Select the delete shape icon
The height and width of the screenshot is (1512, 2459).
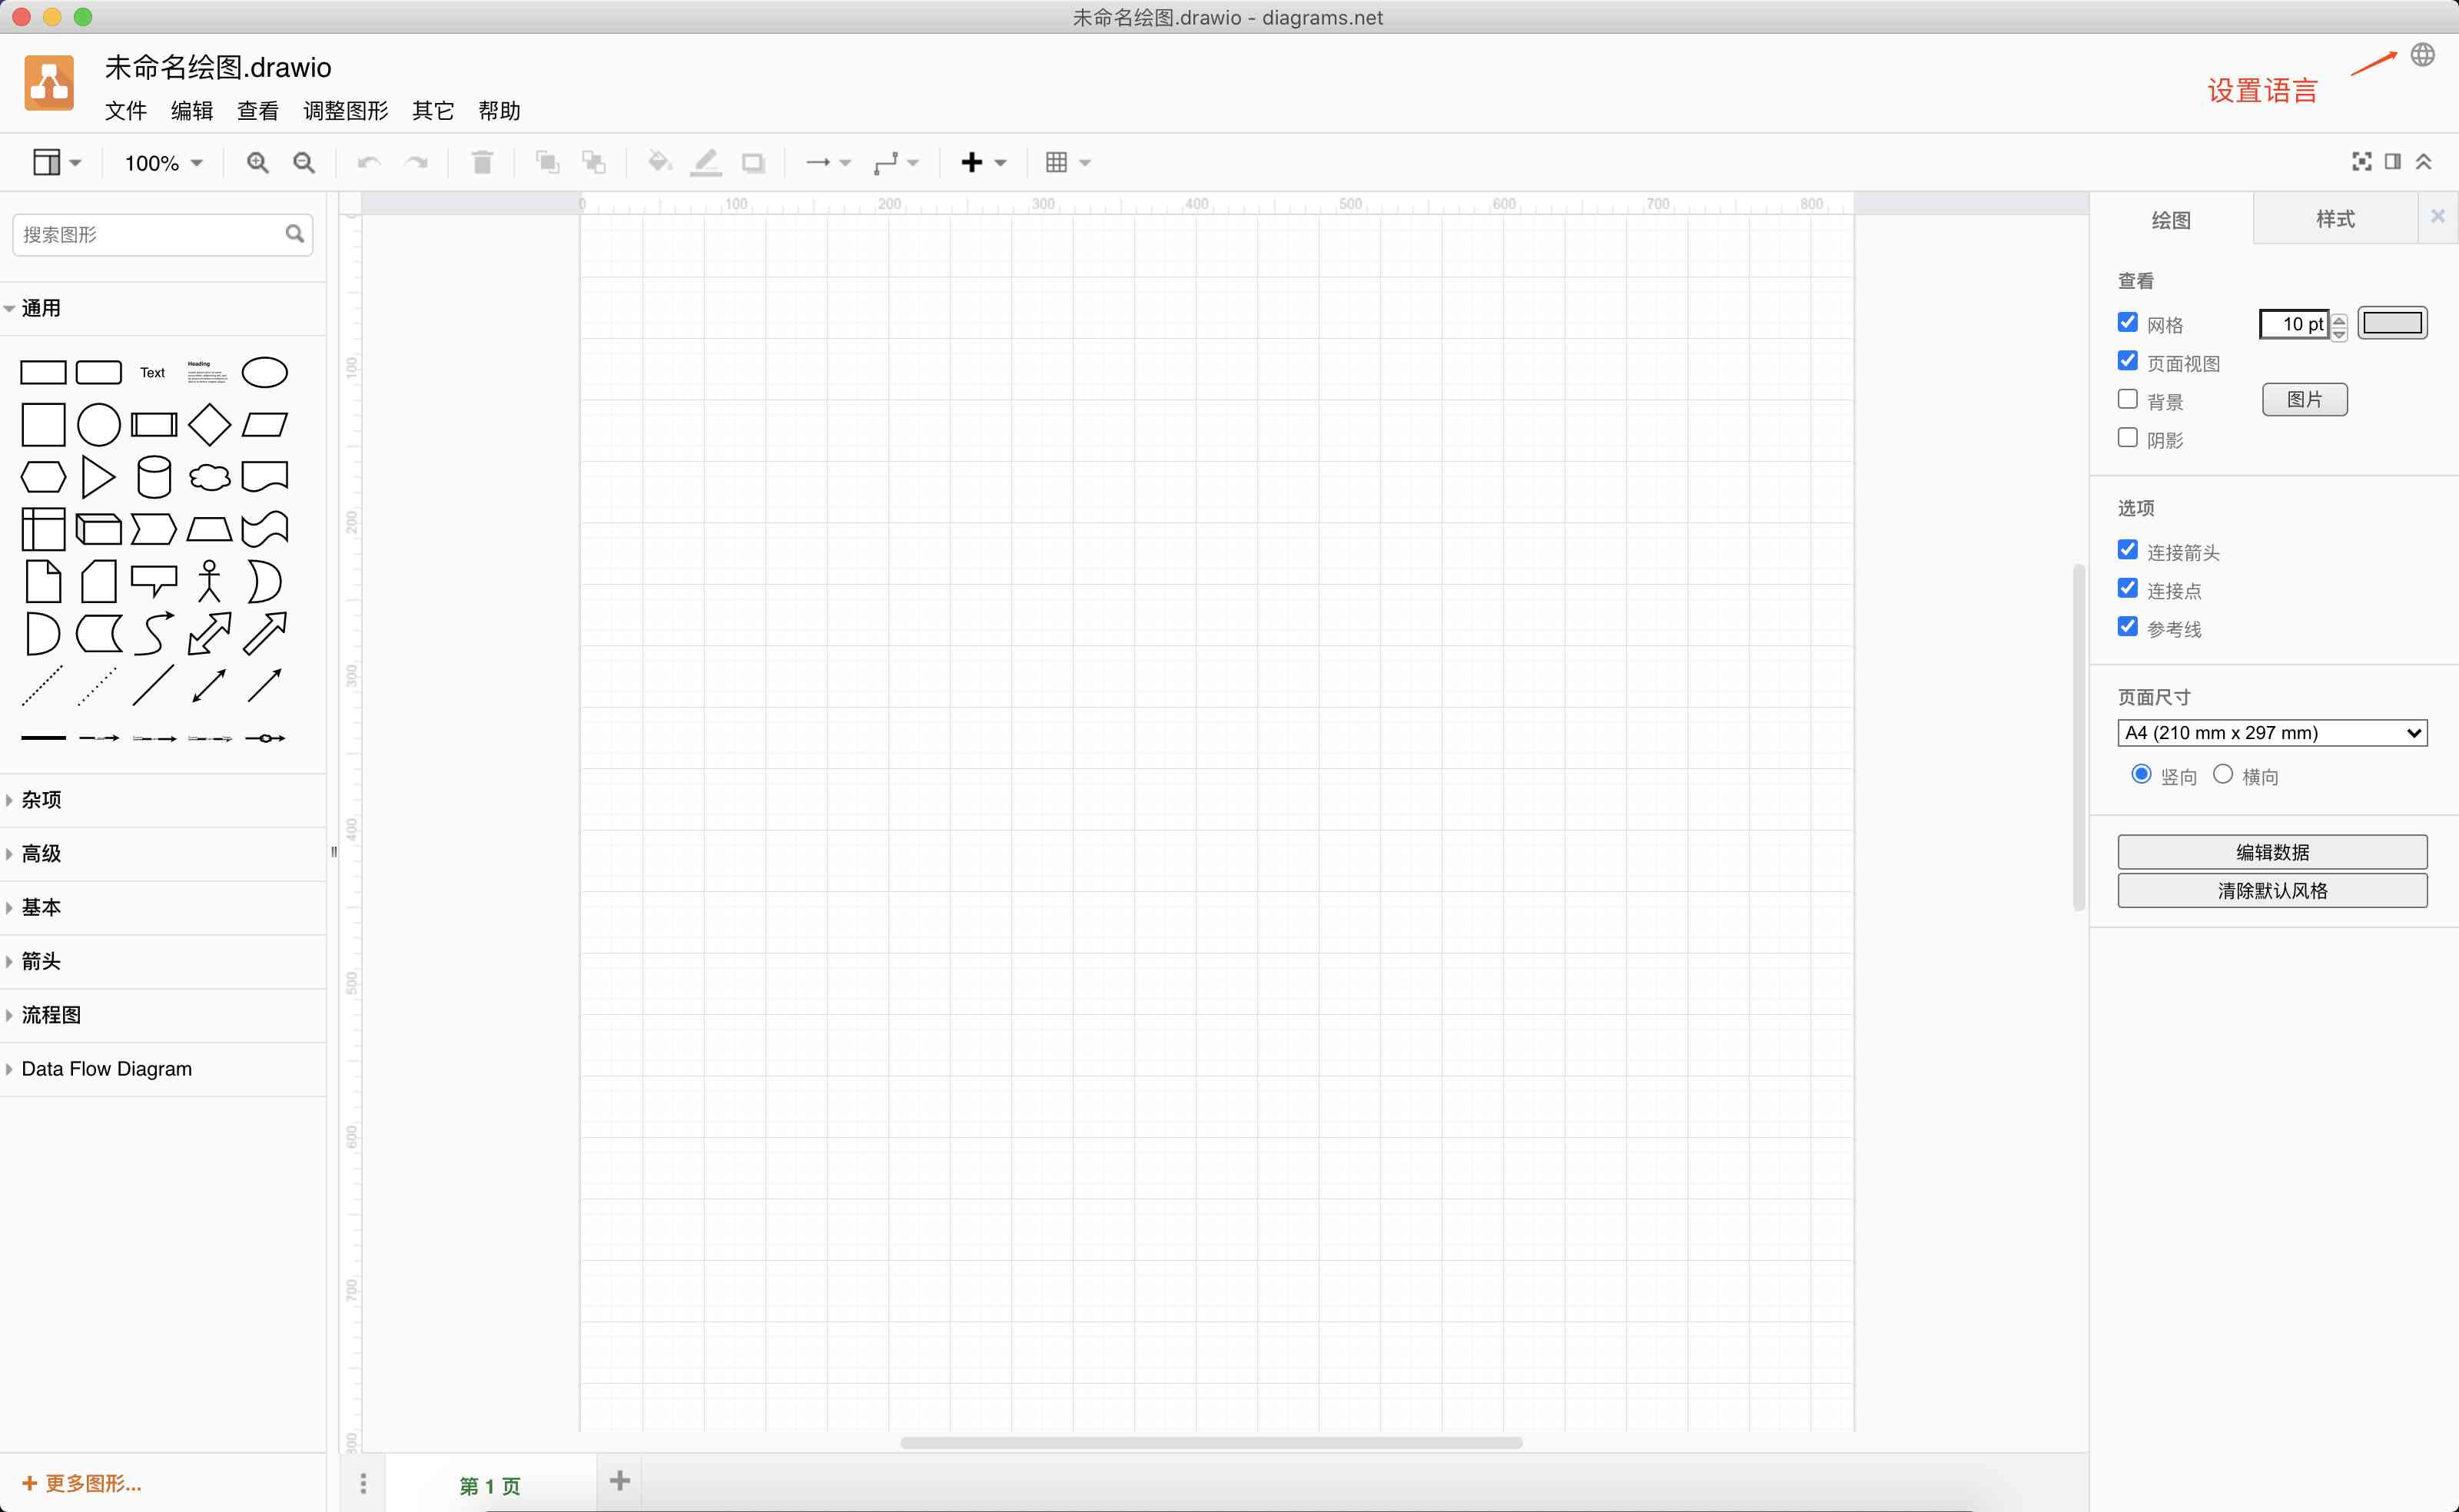click(485, 161)
